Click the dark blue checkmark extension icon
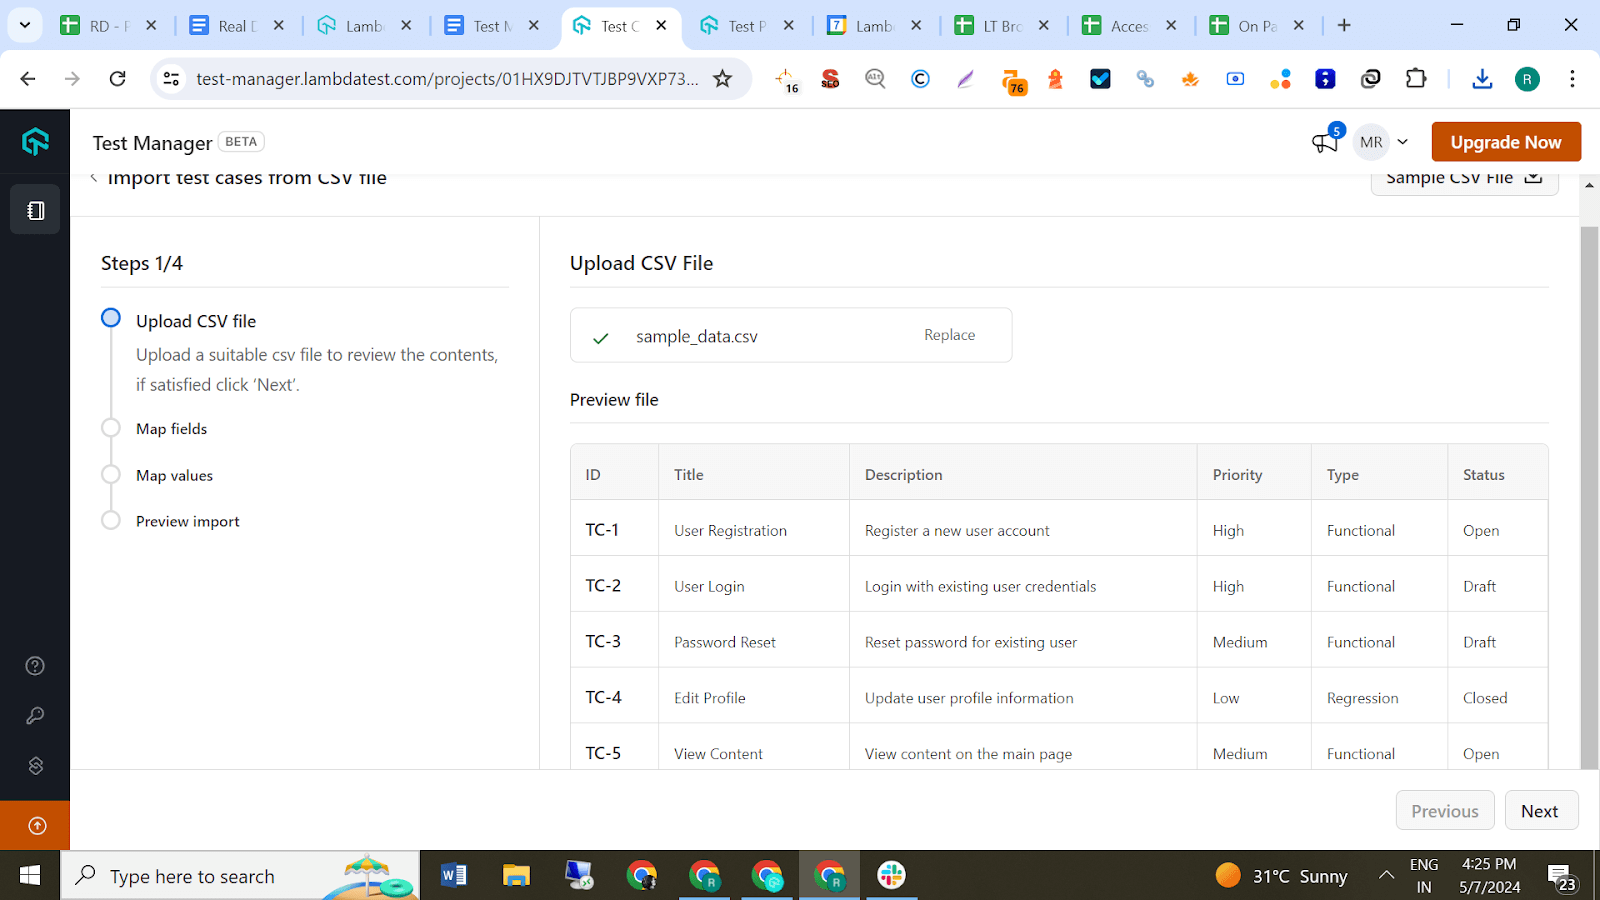 tap(1100, 79)
